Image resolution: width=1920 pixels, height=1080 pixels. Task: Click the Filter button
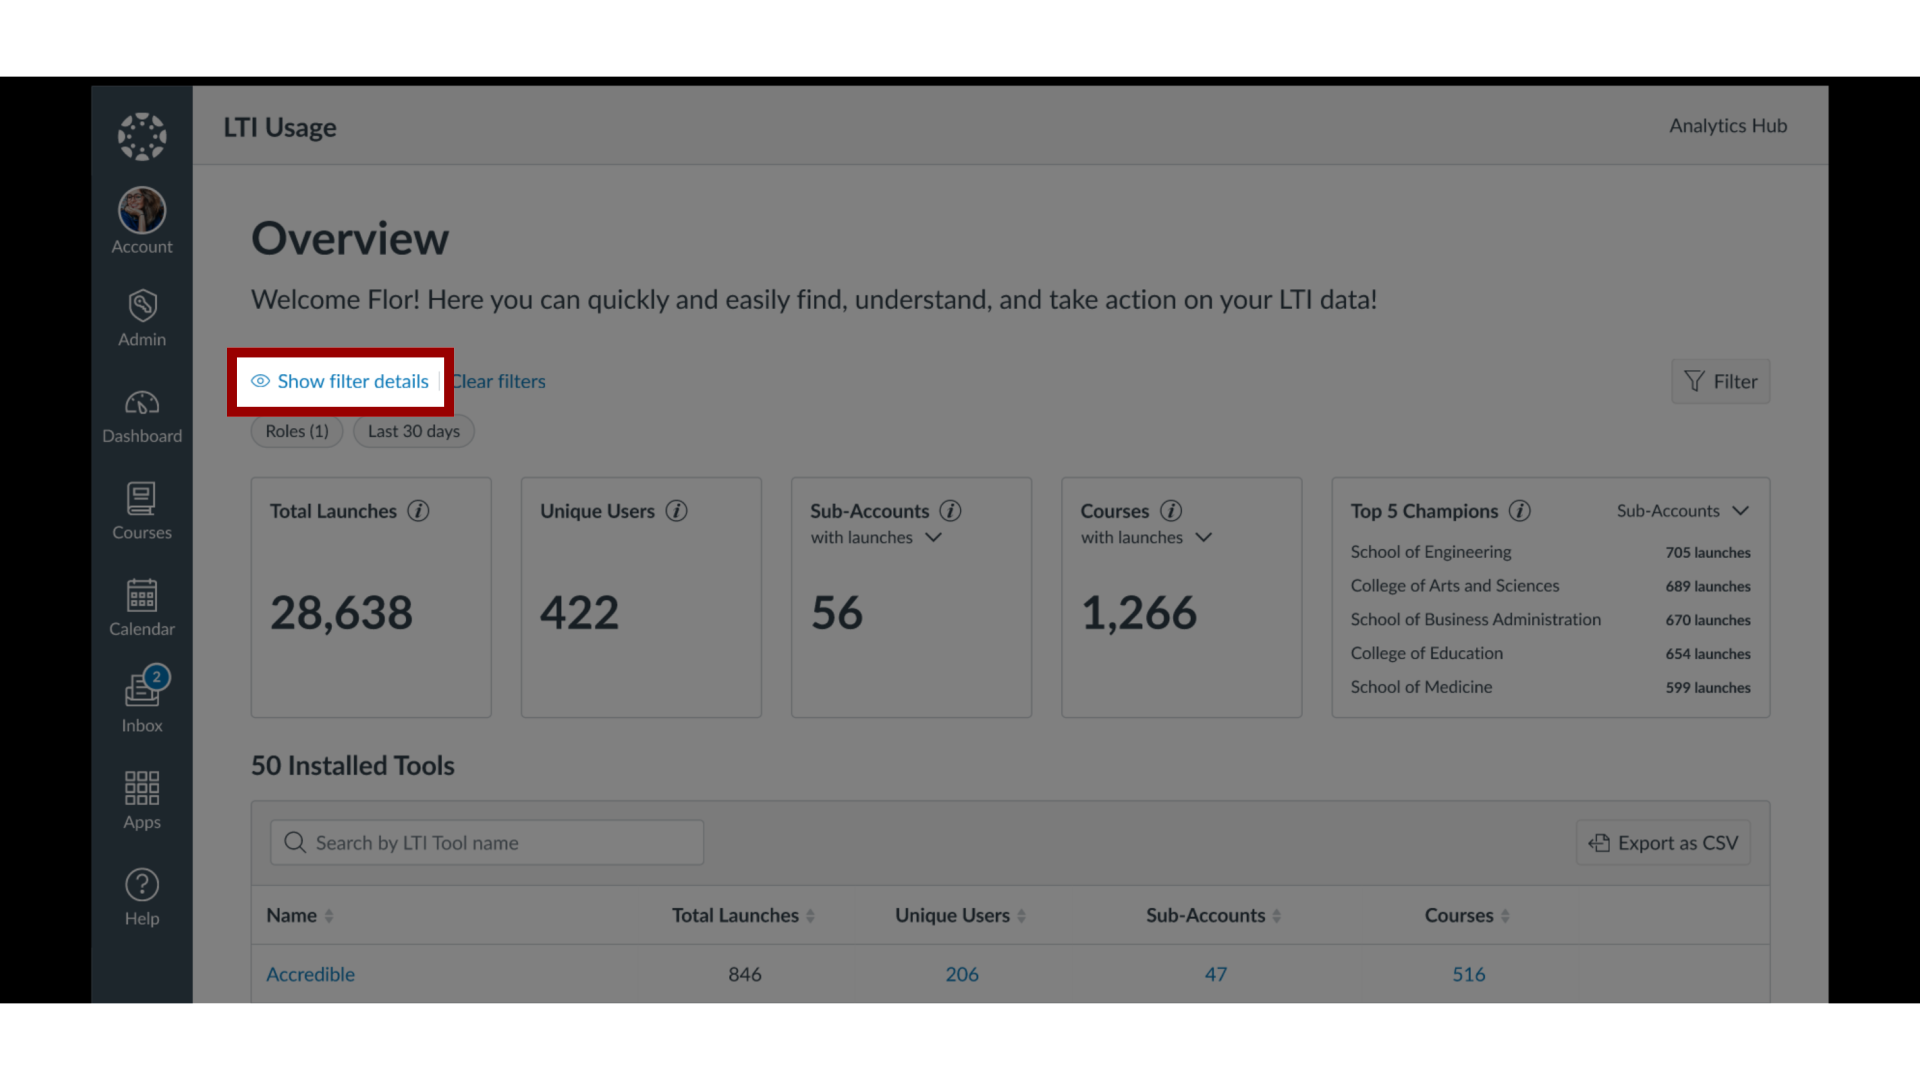click(1720, 380)
